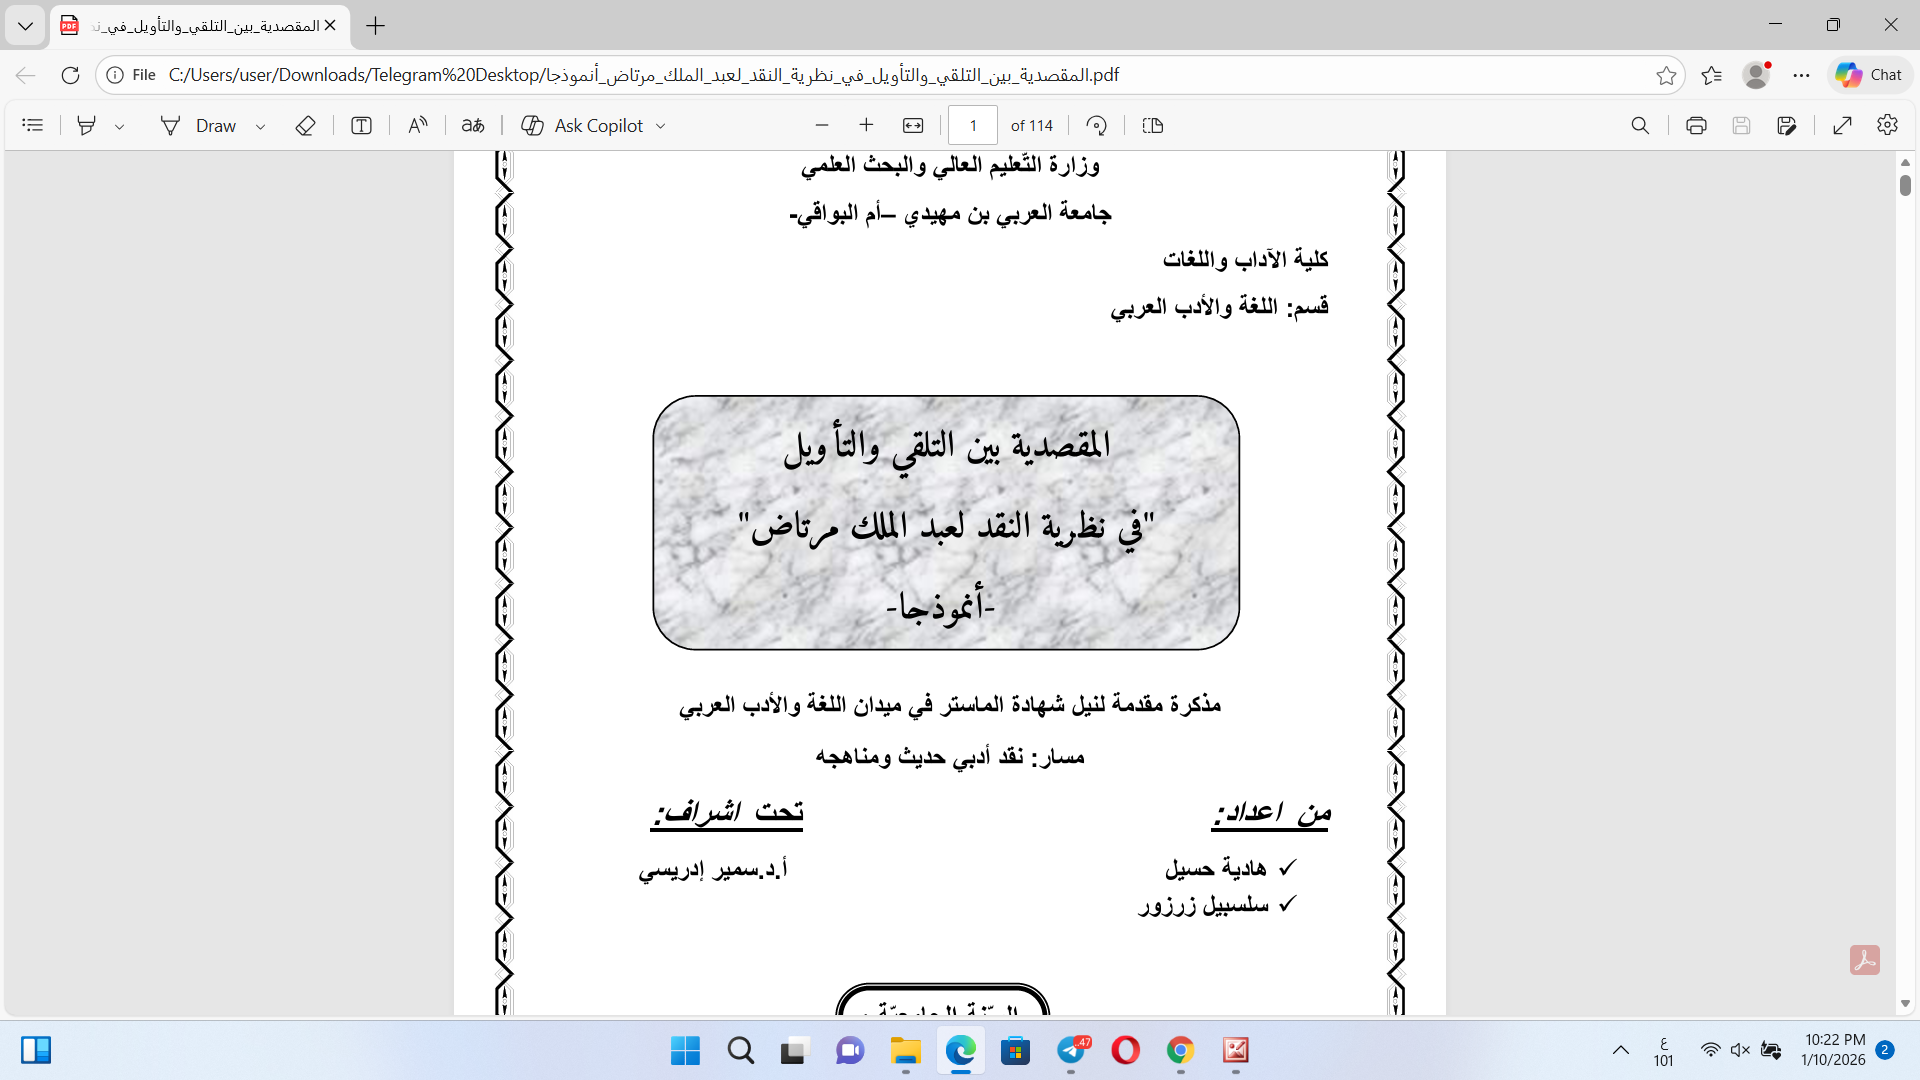Open the Translate tool
Screen dimensions: 1920x1080
tap(473, 125)
